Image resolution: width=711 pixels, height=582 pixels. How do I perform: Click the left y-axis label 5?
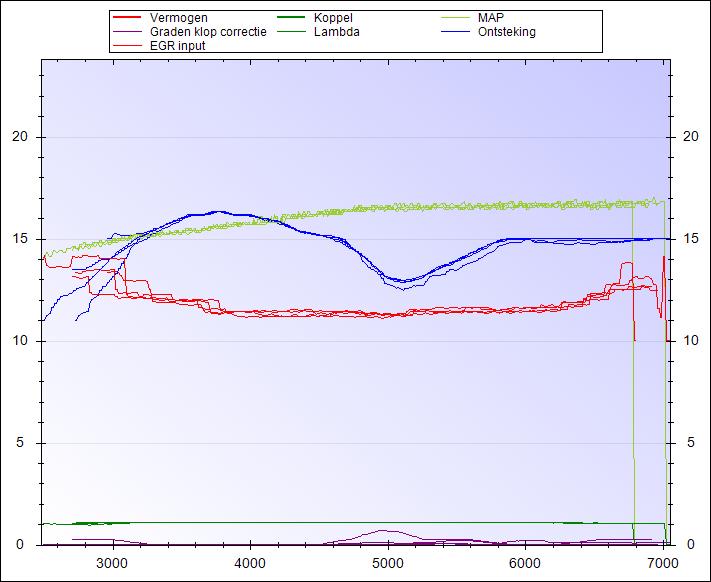20,442
